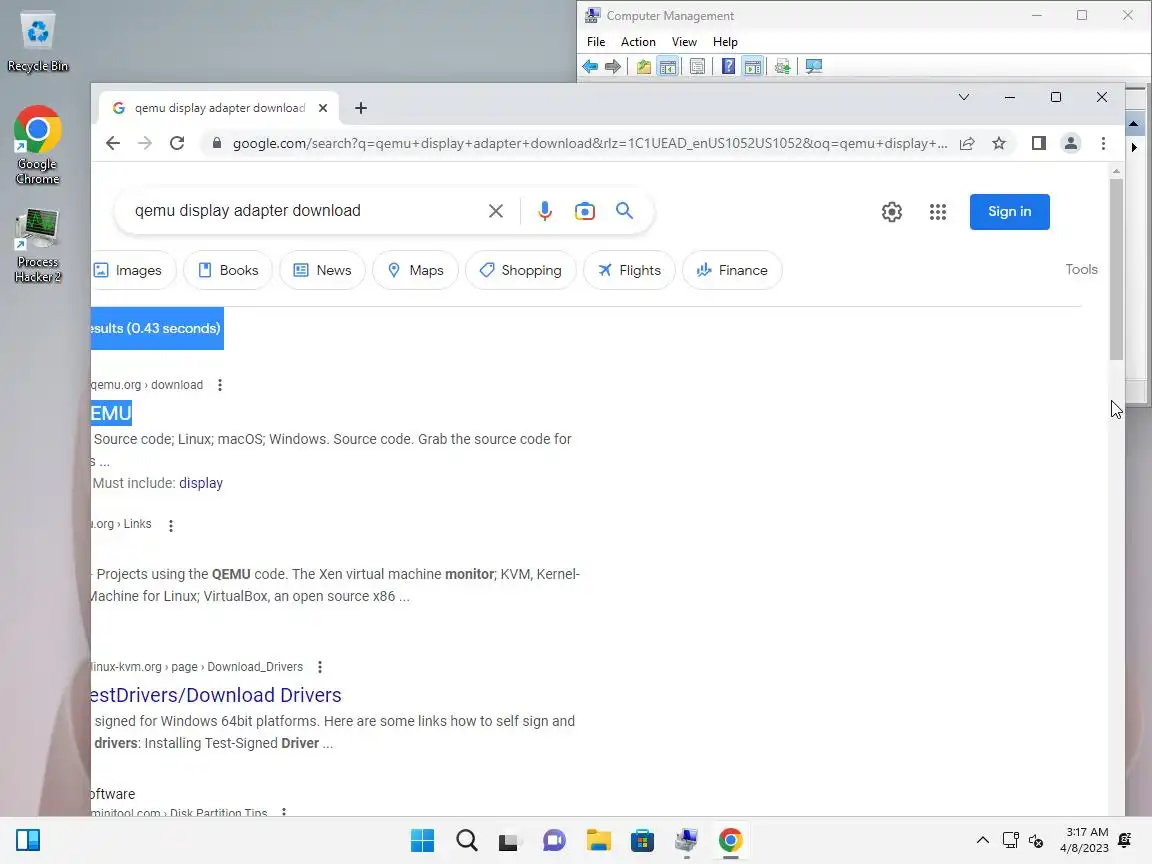Open Google settings gear
Screen dimensions: 1152x864
(891, 212)
